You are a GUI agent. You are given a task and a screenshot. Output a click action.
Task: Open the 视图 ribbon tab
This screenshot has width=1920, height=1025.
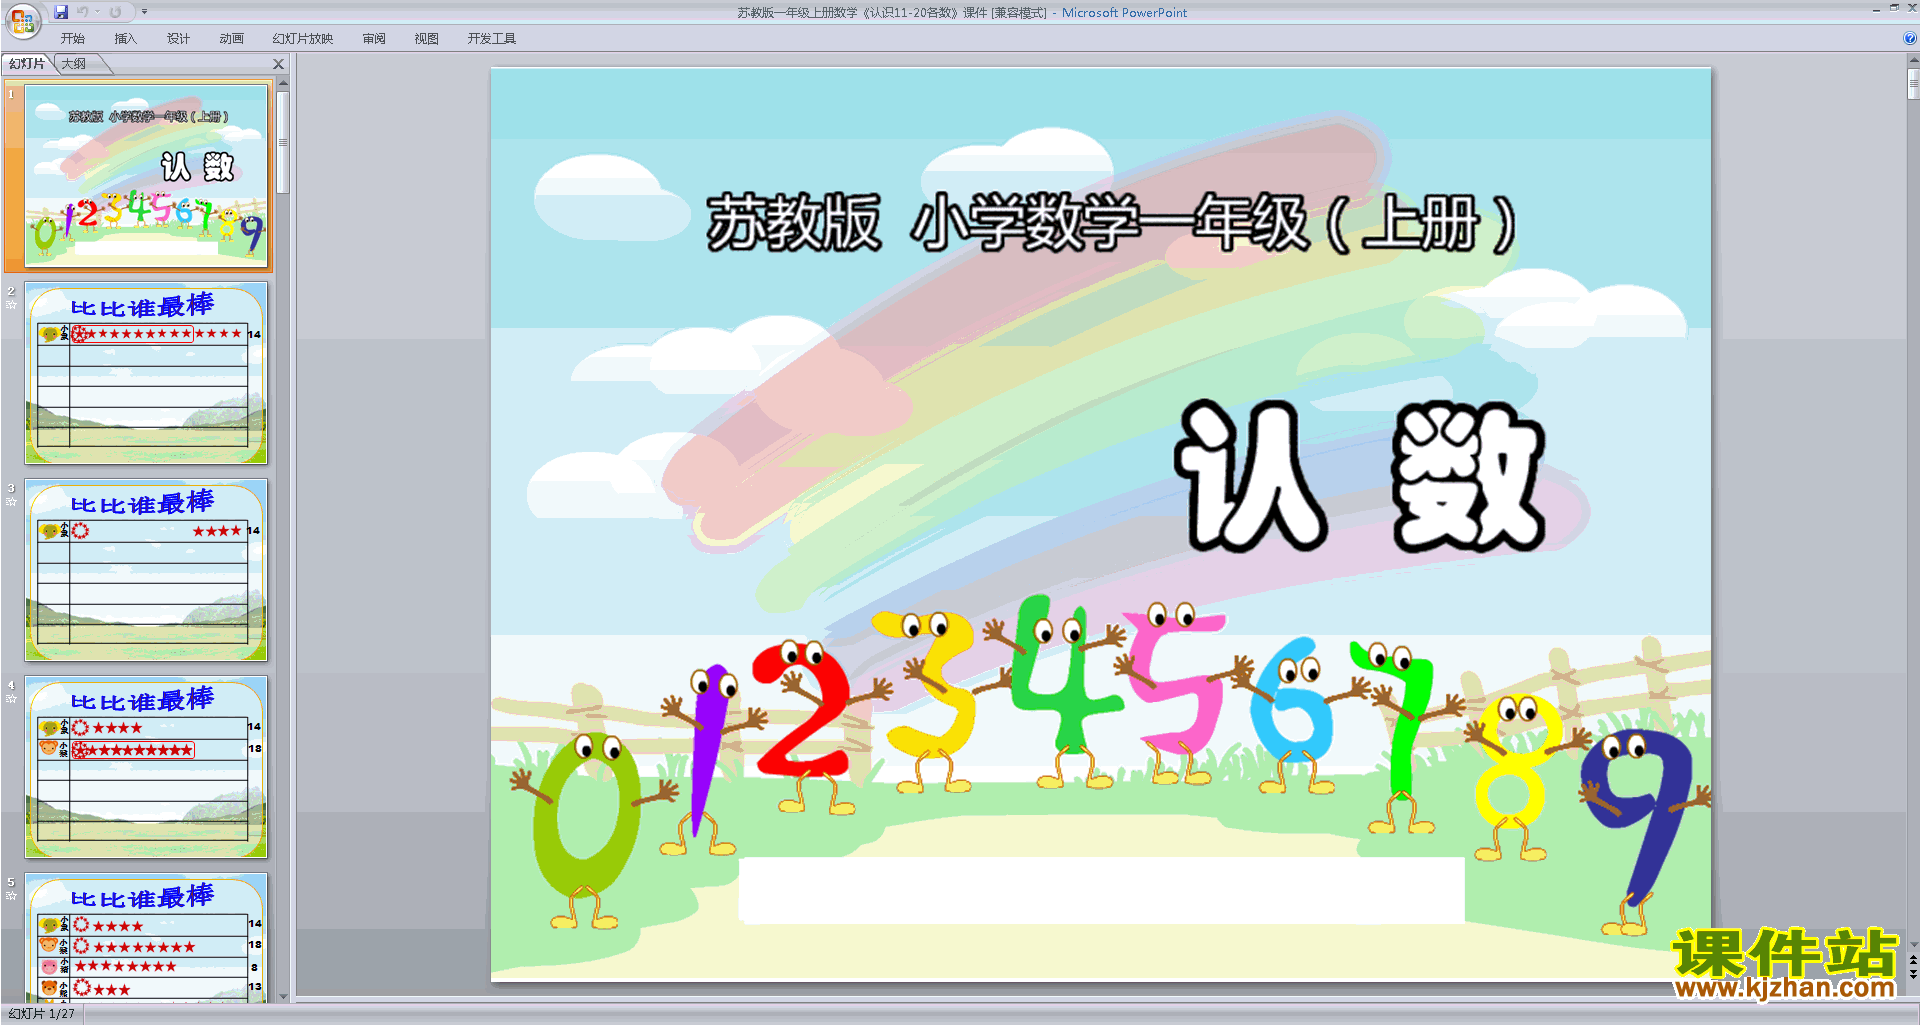click(x=426, y=39)
